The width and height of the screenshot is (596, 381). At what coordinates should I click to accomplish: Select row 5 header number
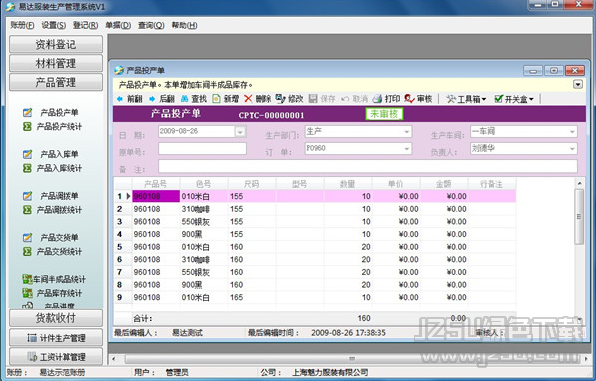click(123, 247)
